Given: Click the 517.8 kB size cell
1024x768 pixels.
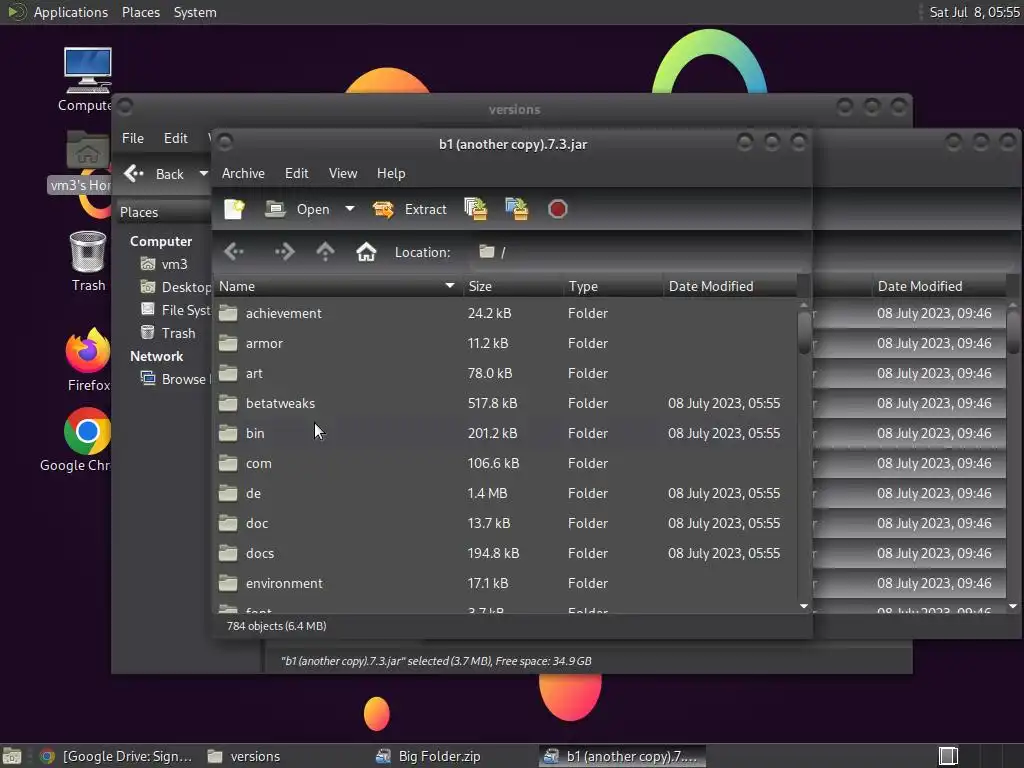Looking at the screenshot, I should (x=492, y=404).
